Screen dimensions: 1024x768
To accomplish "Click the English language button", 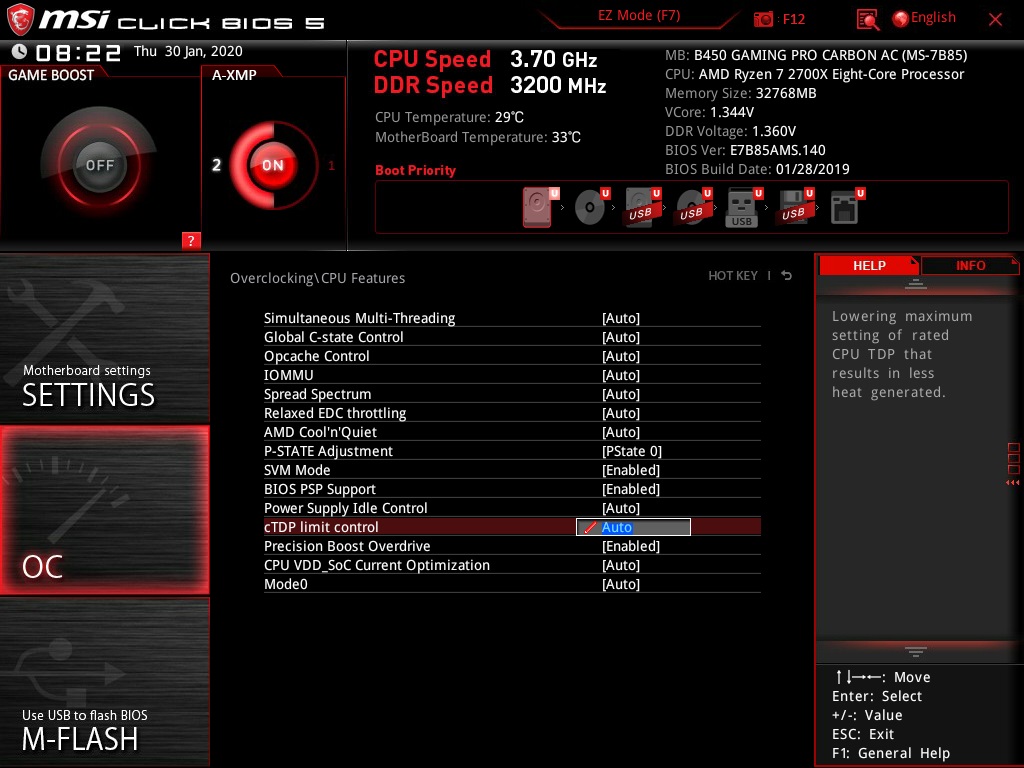I will click(x=933, y=18).
